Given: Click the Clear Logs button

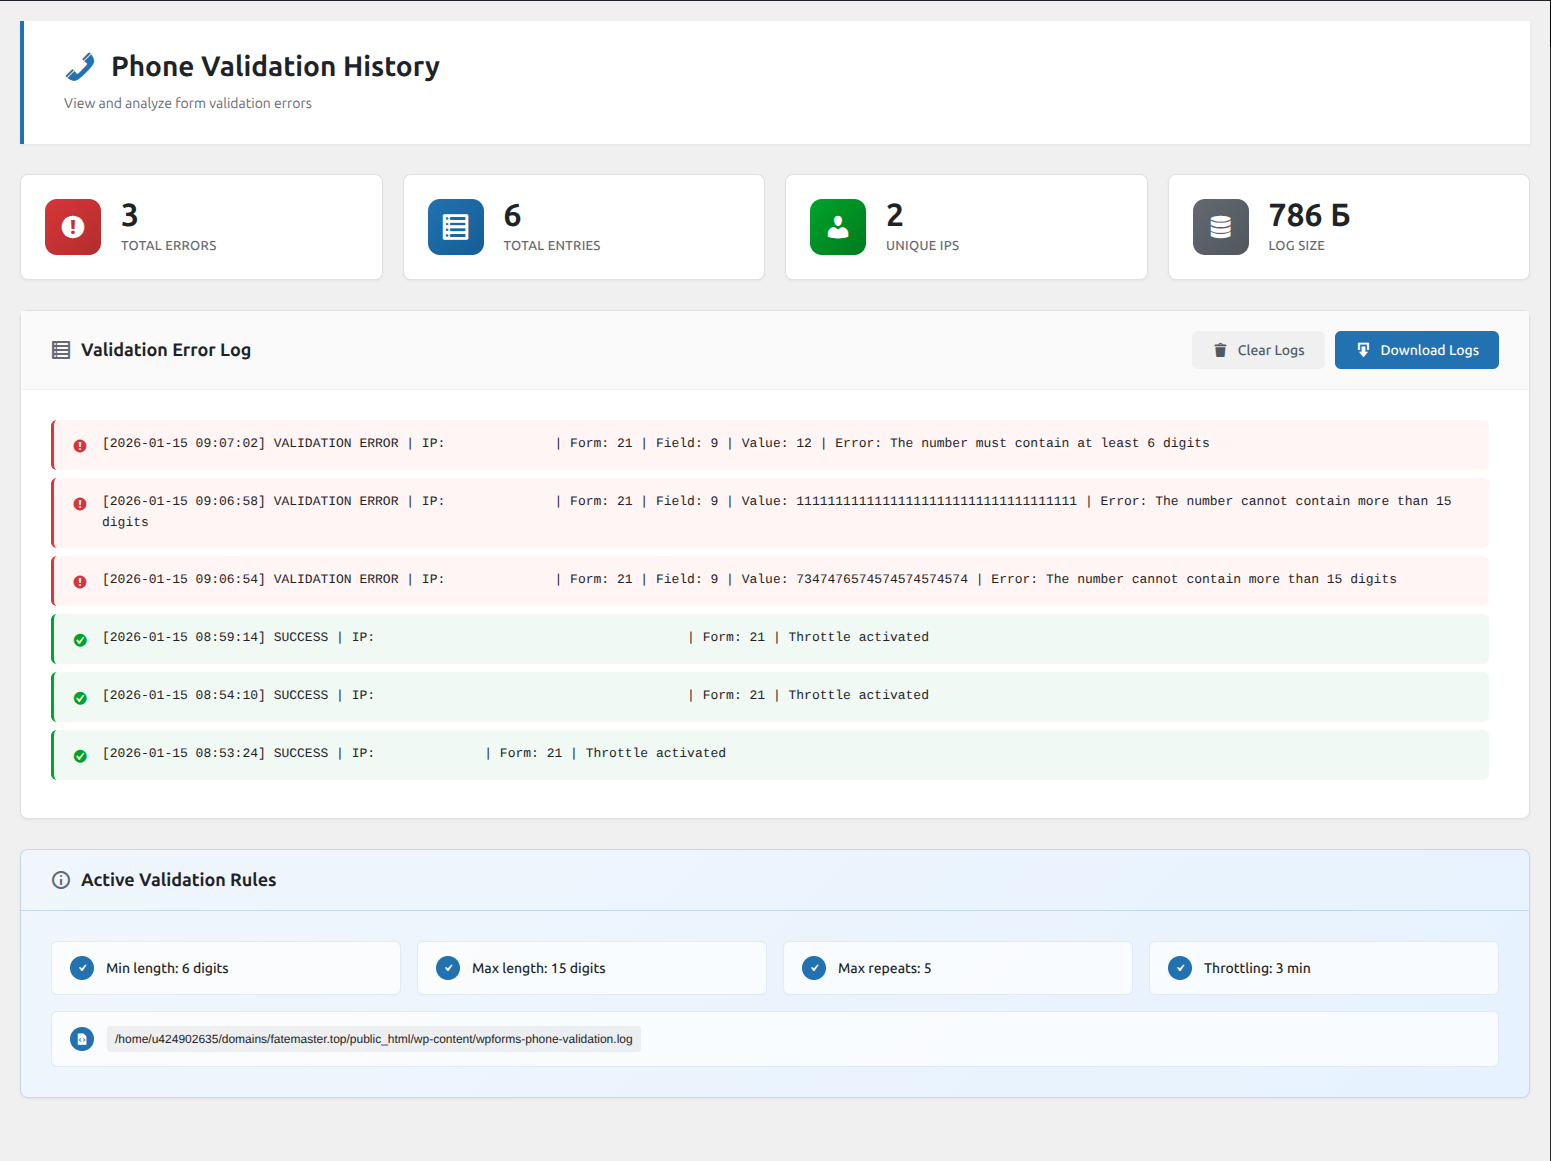Looking at the screenshot, I should pos(1258,350).
